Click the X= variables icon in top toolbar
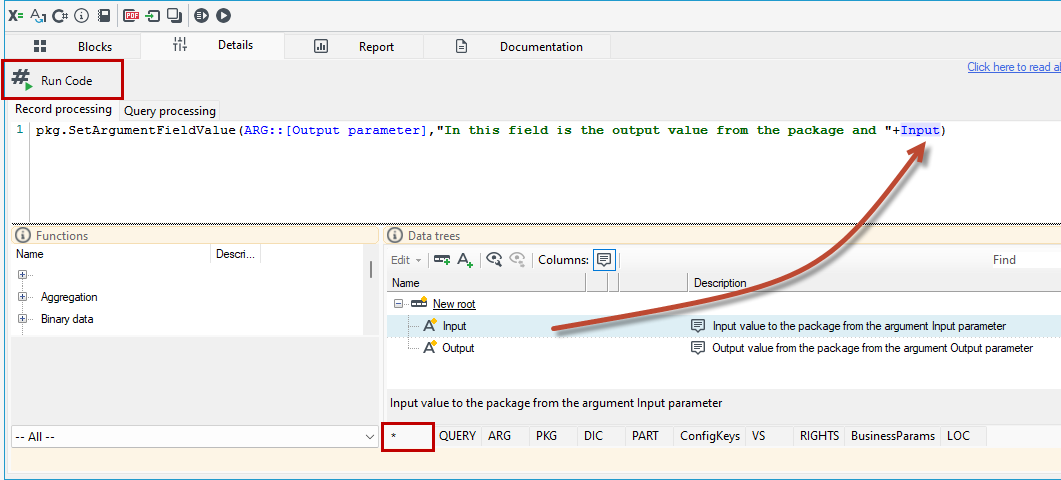This screenshot has width=1061, height=480. click(x=16, y=15)
